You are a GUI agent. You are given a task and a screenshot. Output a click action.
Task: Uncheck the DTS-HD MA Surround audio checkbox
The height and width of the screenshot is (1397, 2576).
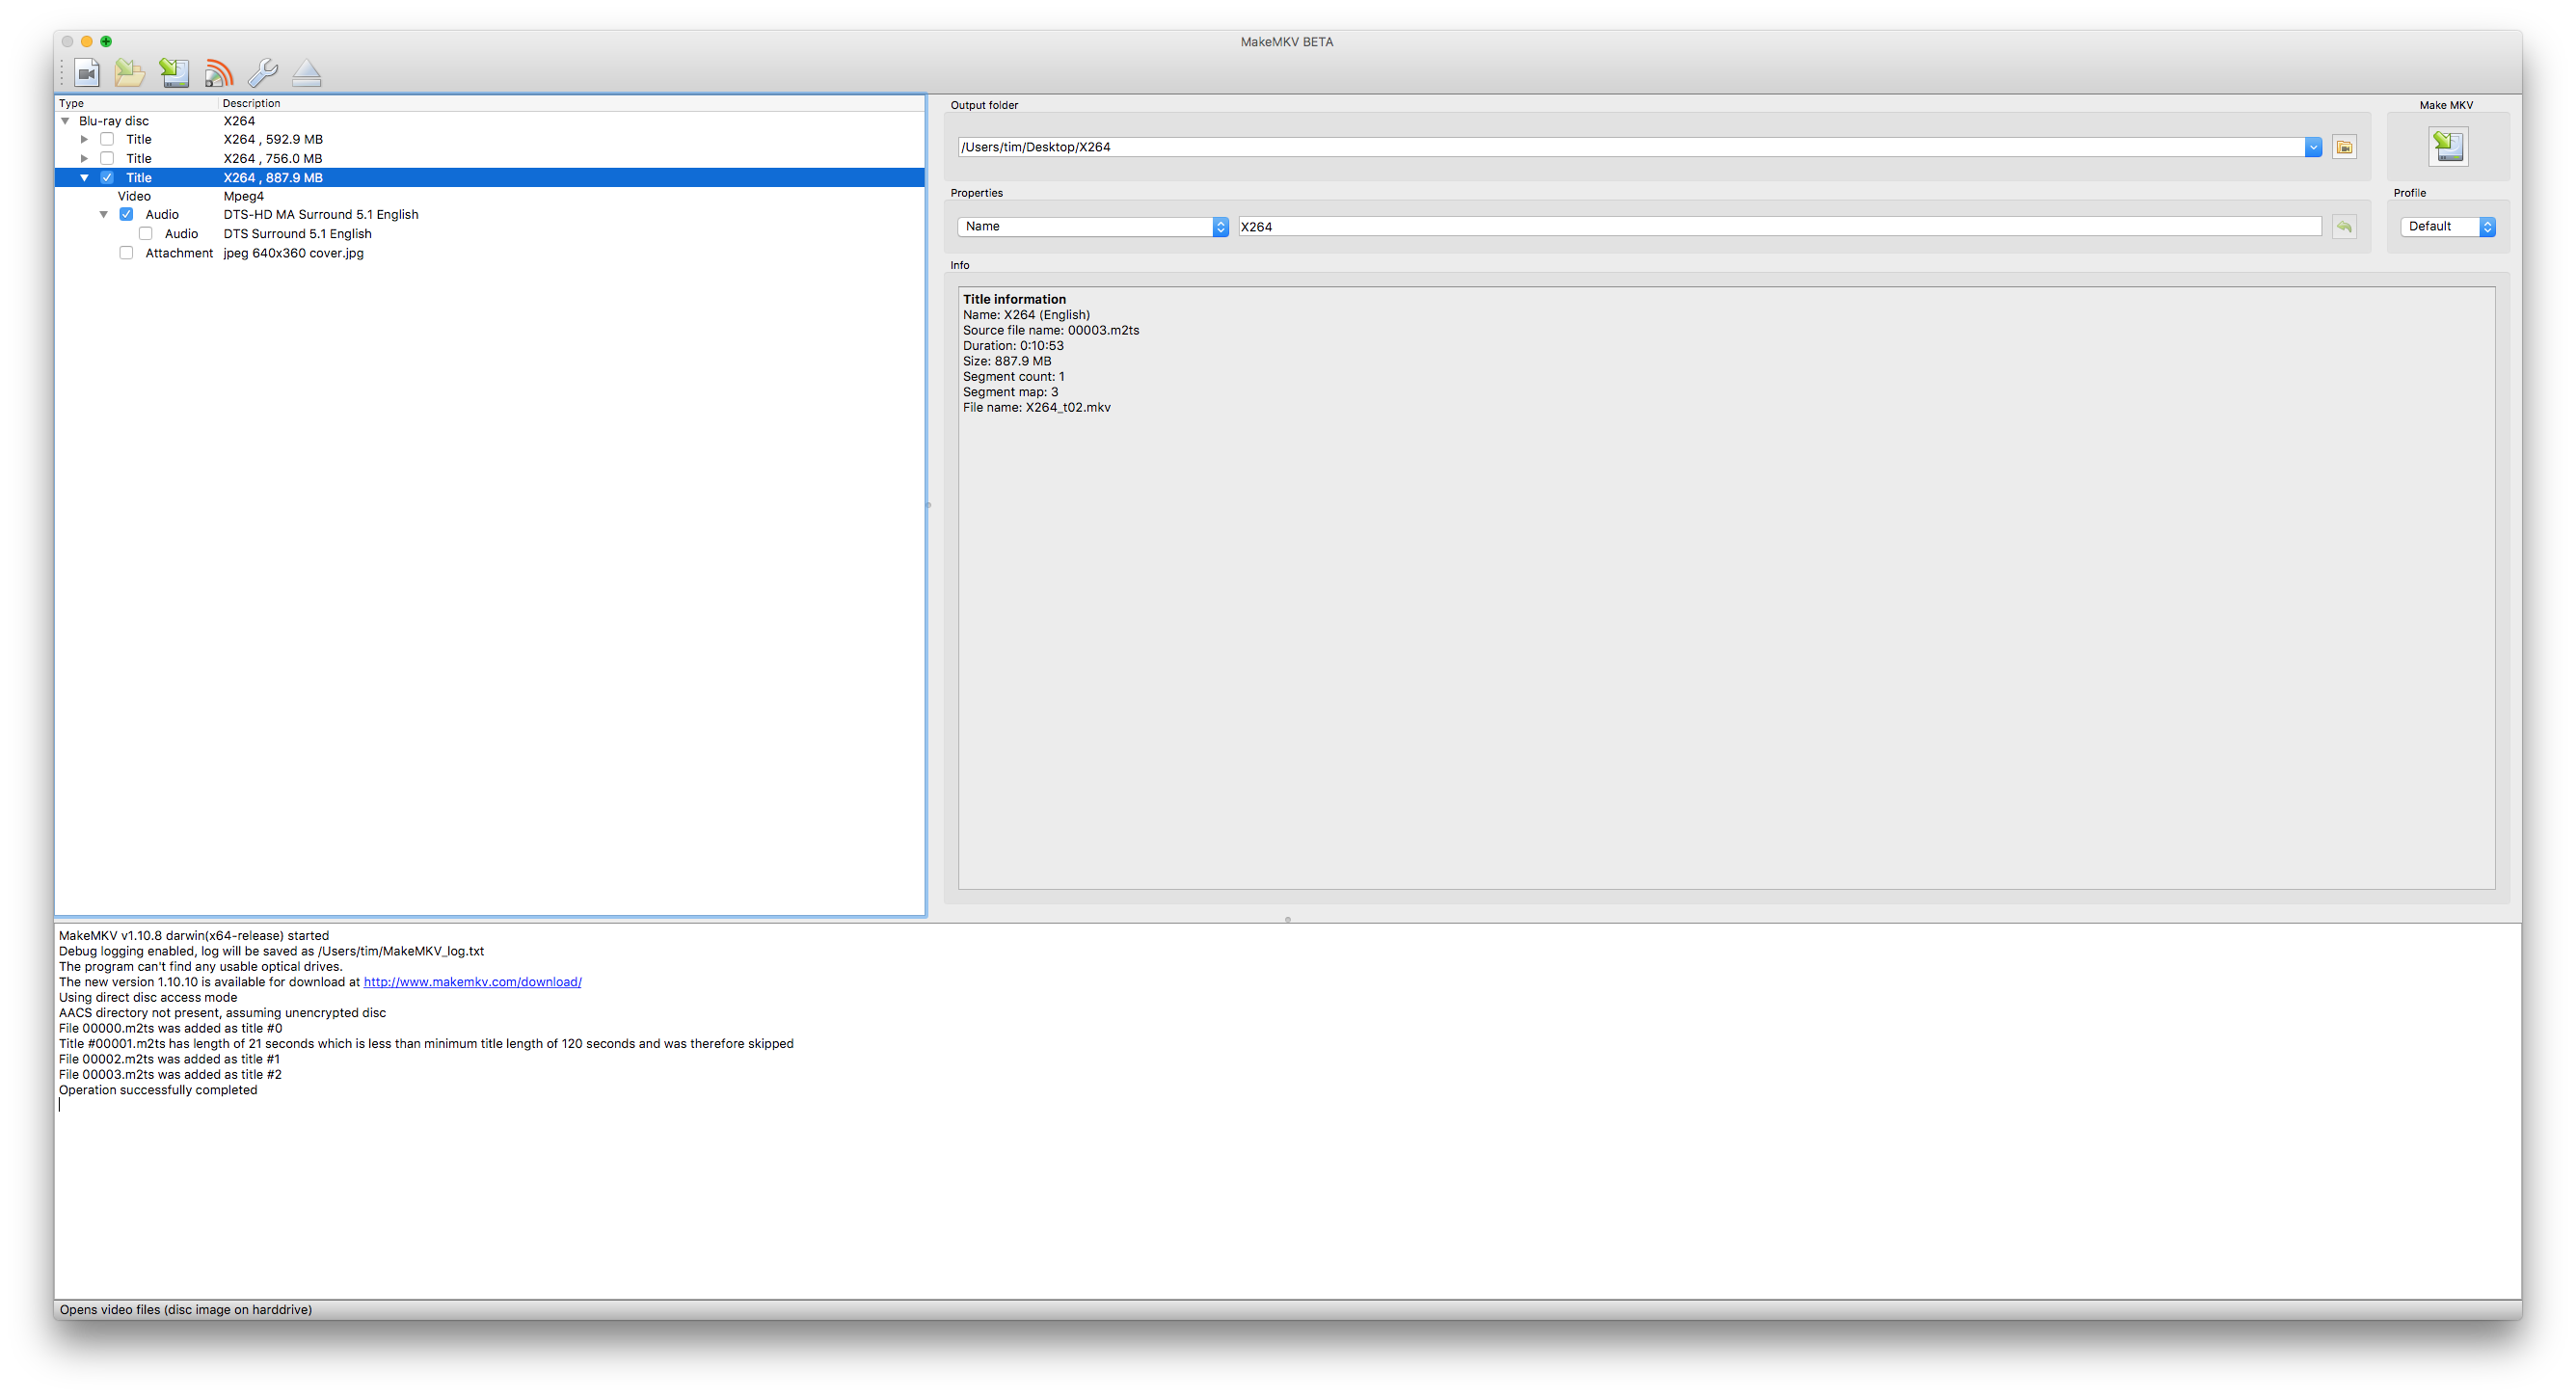coord(126,214)
